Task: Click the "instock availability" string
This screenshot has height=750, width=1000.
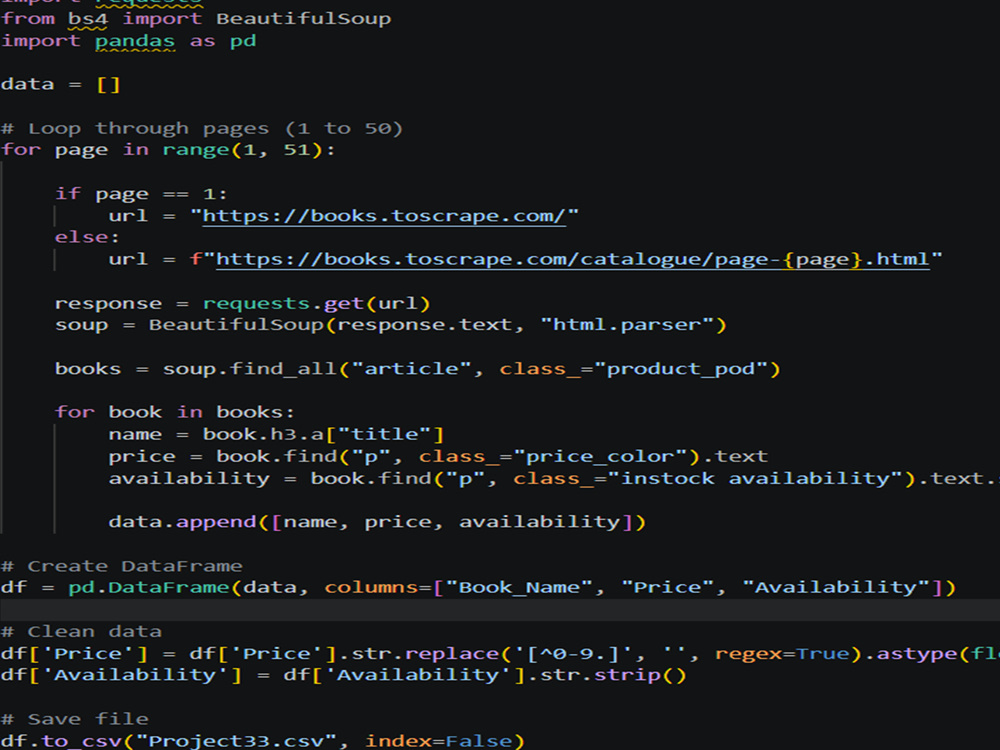Action: pos(755,478)
